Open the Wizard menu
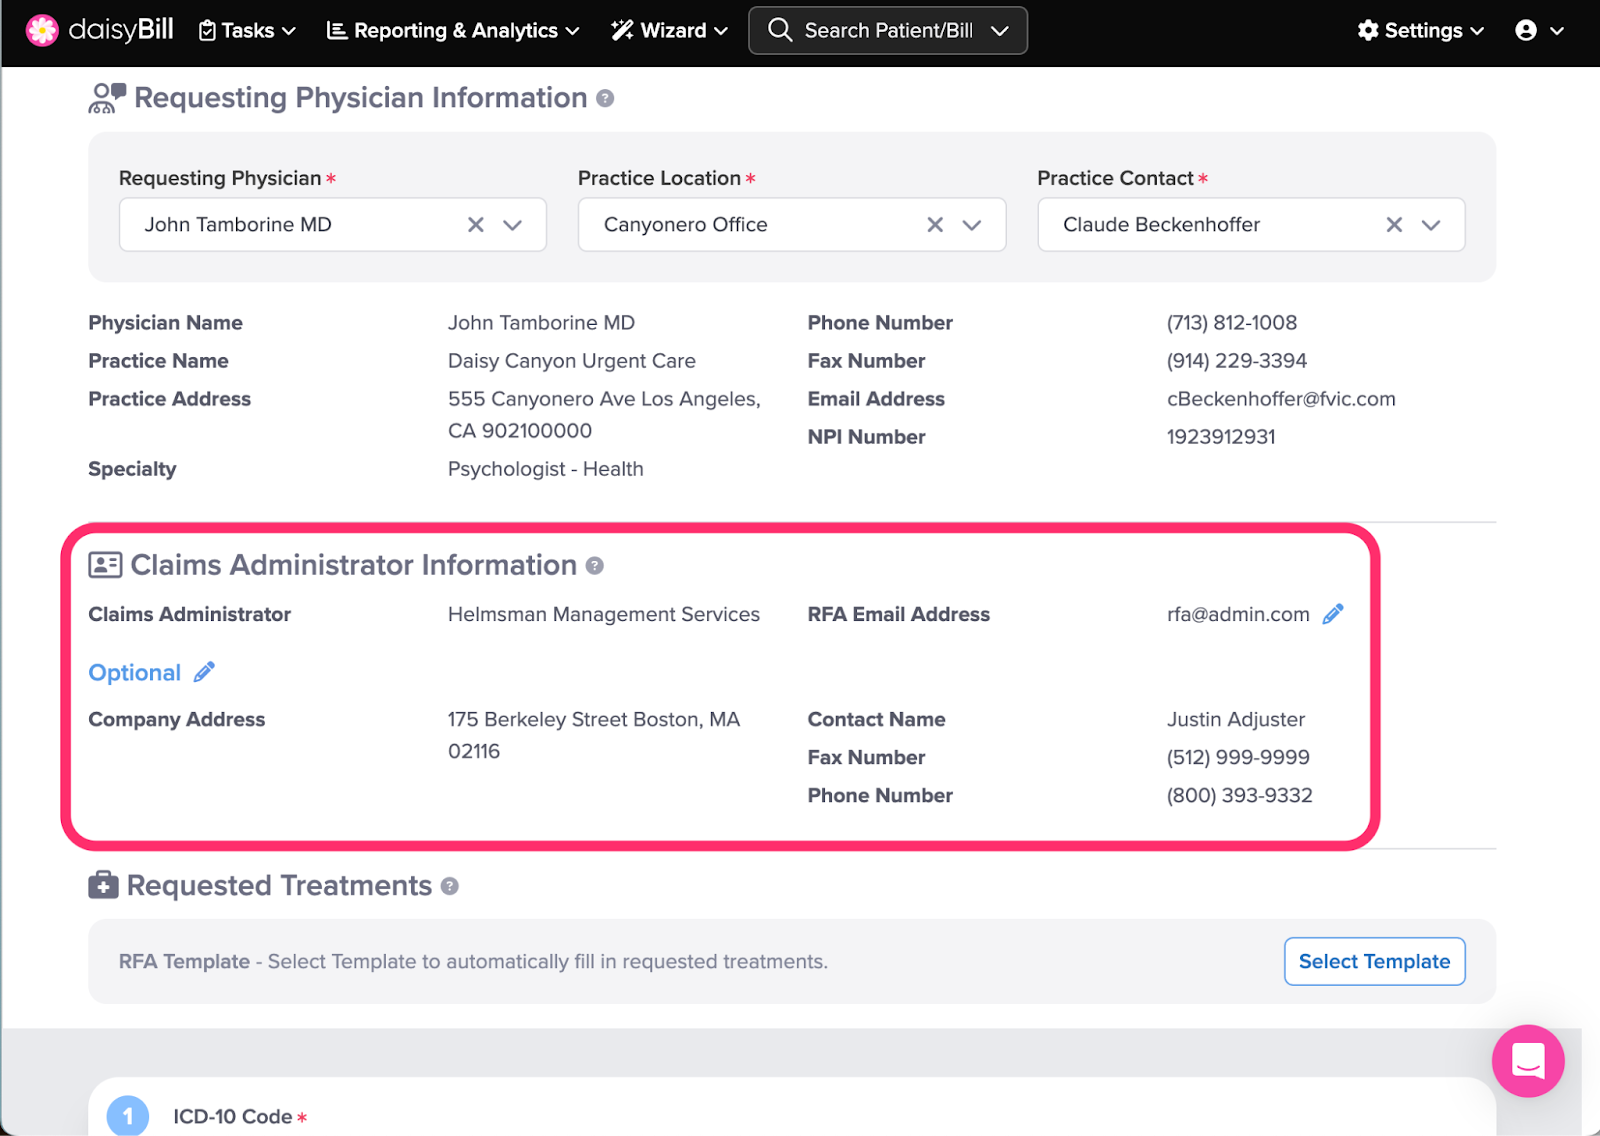 click(669, 31)
